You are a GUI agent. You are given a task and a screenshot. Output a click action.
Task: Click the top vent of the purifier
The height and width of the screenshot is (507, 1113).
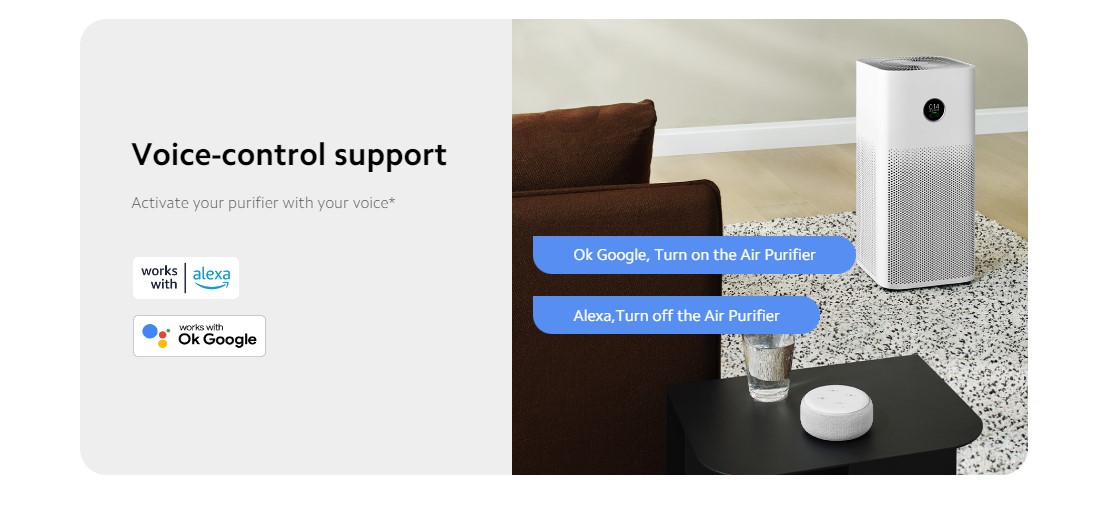[x=915, y=63]
